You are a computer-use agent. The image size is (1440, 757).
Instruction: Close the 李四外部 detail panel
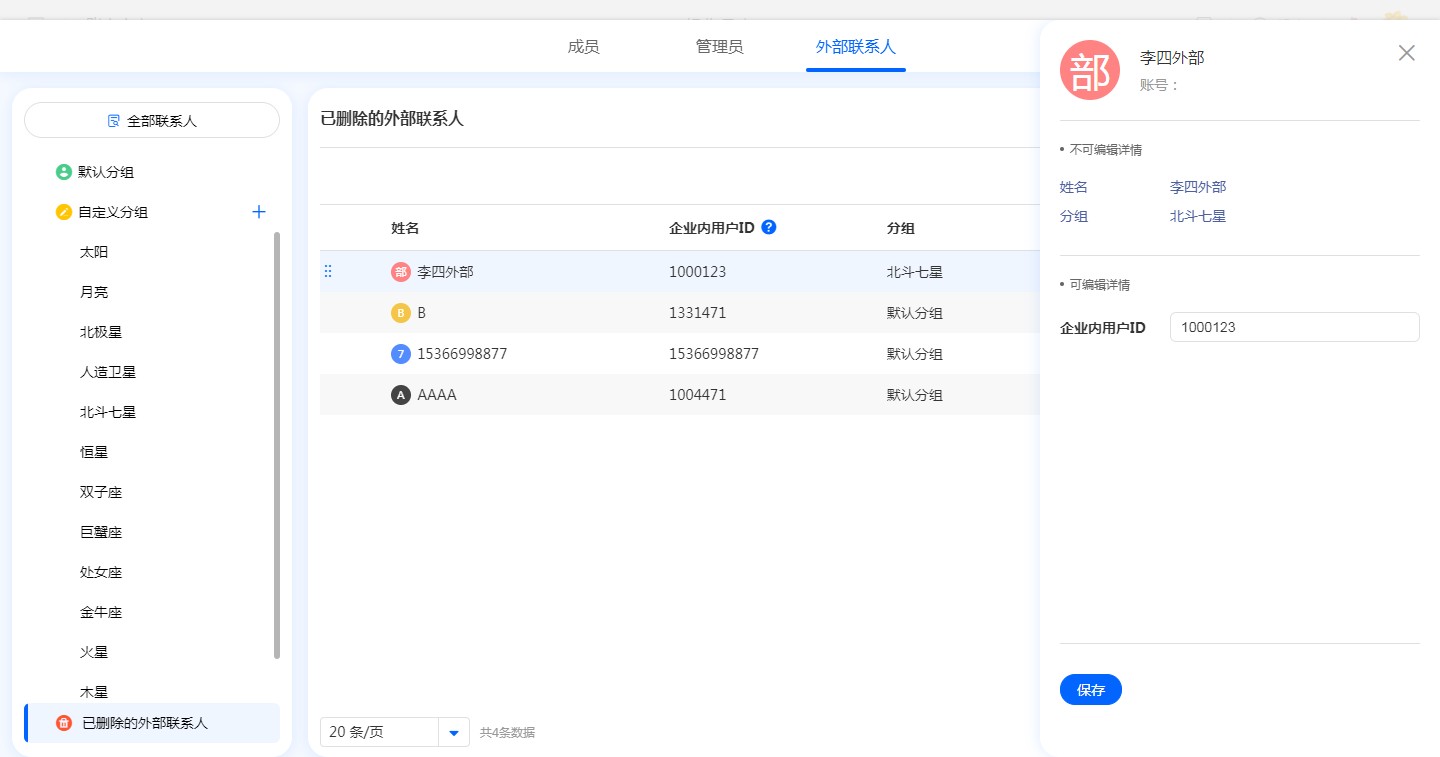(1406, 53)
